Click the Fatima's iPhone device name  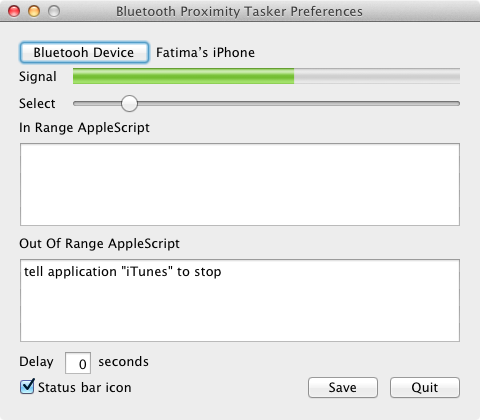point(205,53)
